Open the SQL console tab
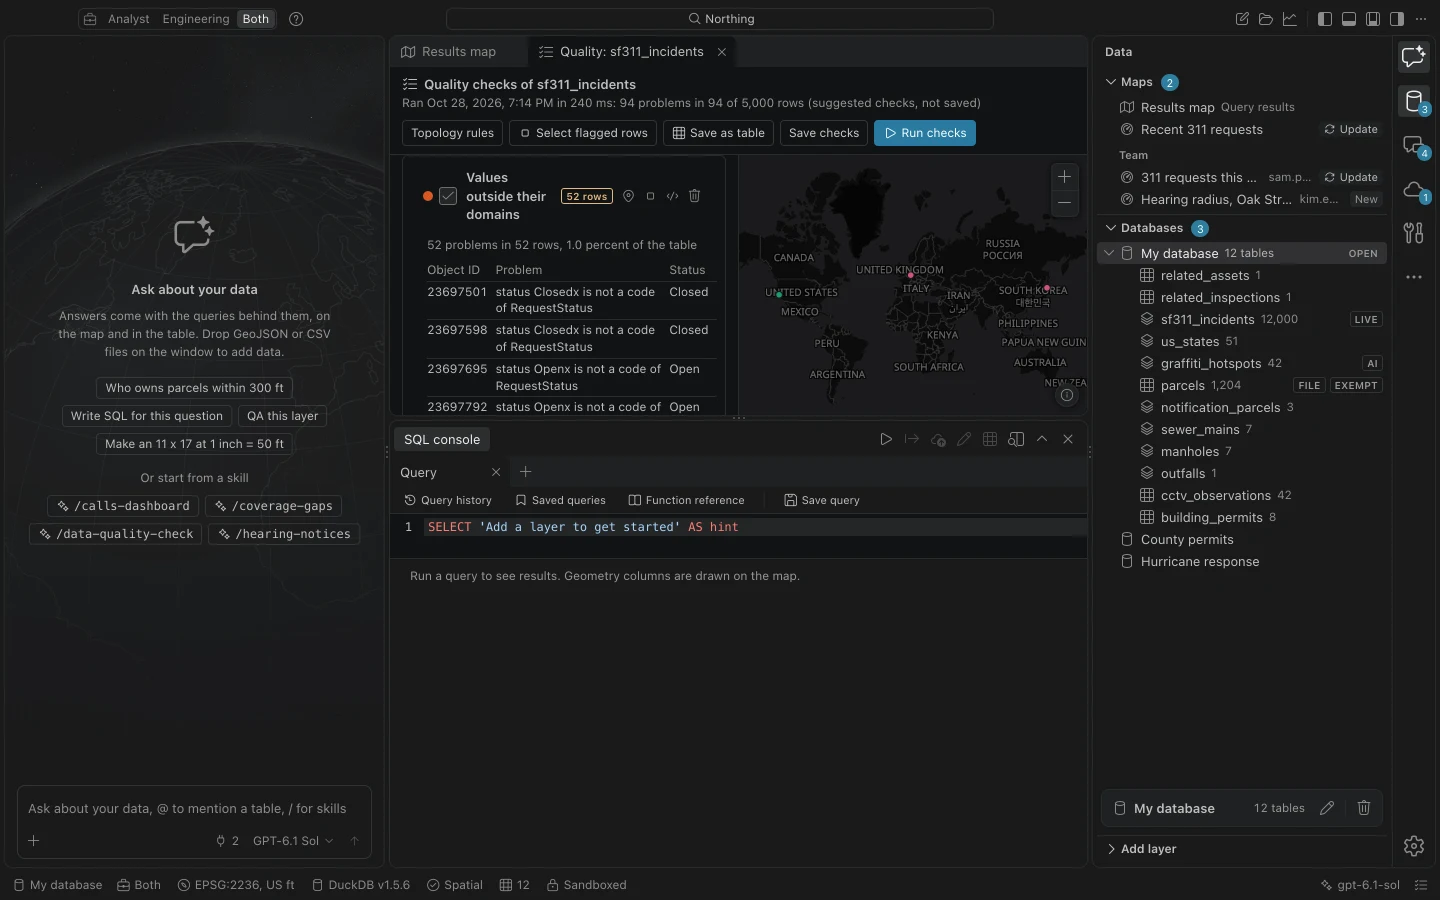1440x900 pixels. [x=442, y=440]
